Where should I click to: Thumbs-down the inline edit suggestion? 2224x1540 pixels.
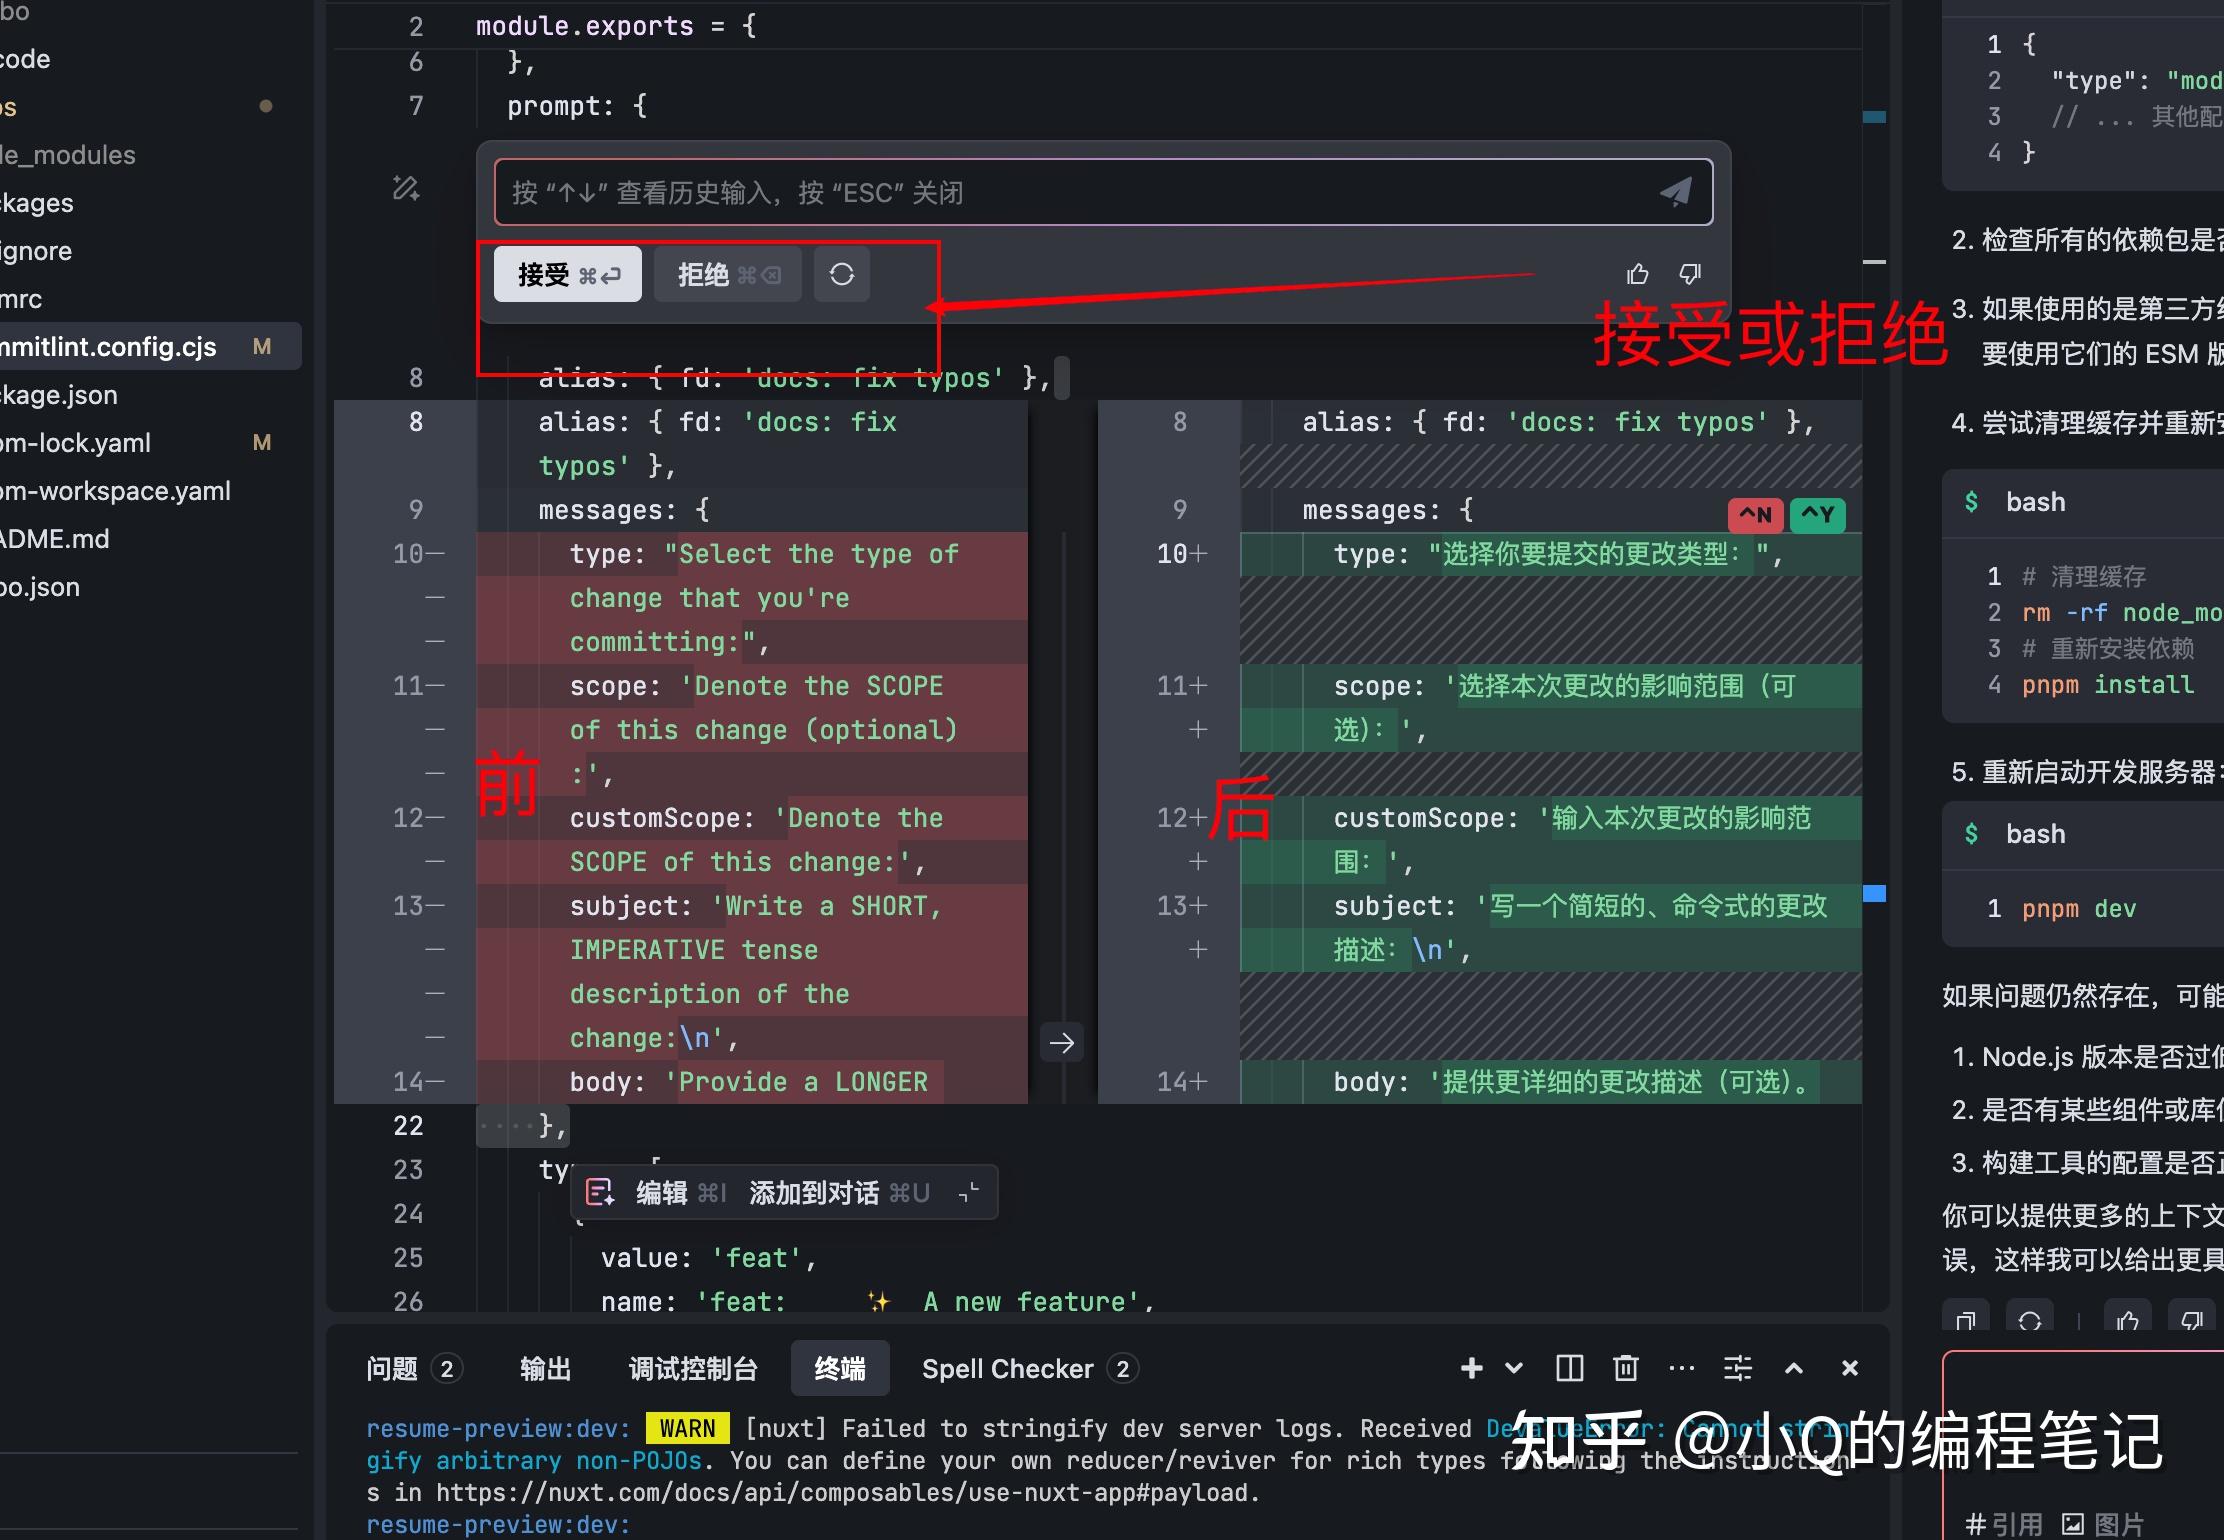pyautogui.click(x=1689, y=273)
